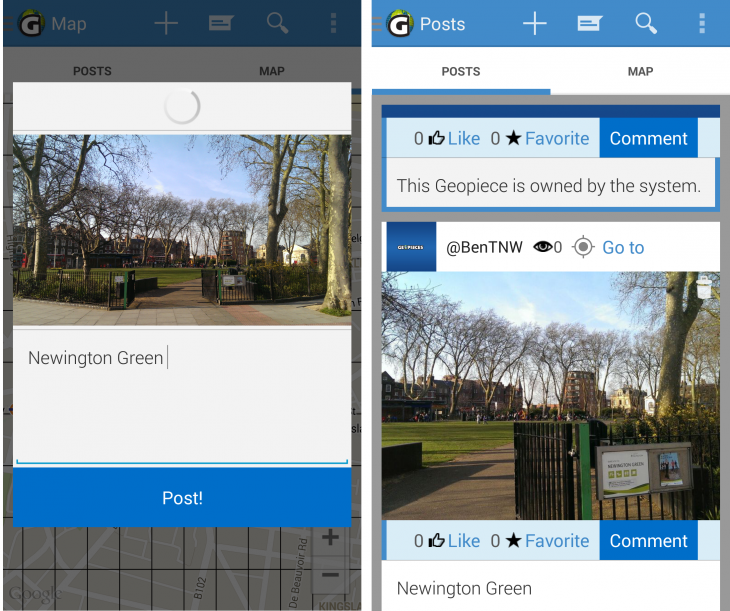Screen dimensions: 730x611
Task: Open the message icon in Posts header
Action: pyautogui.click(x=590, y=24)
